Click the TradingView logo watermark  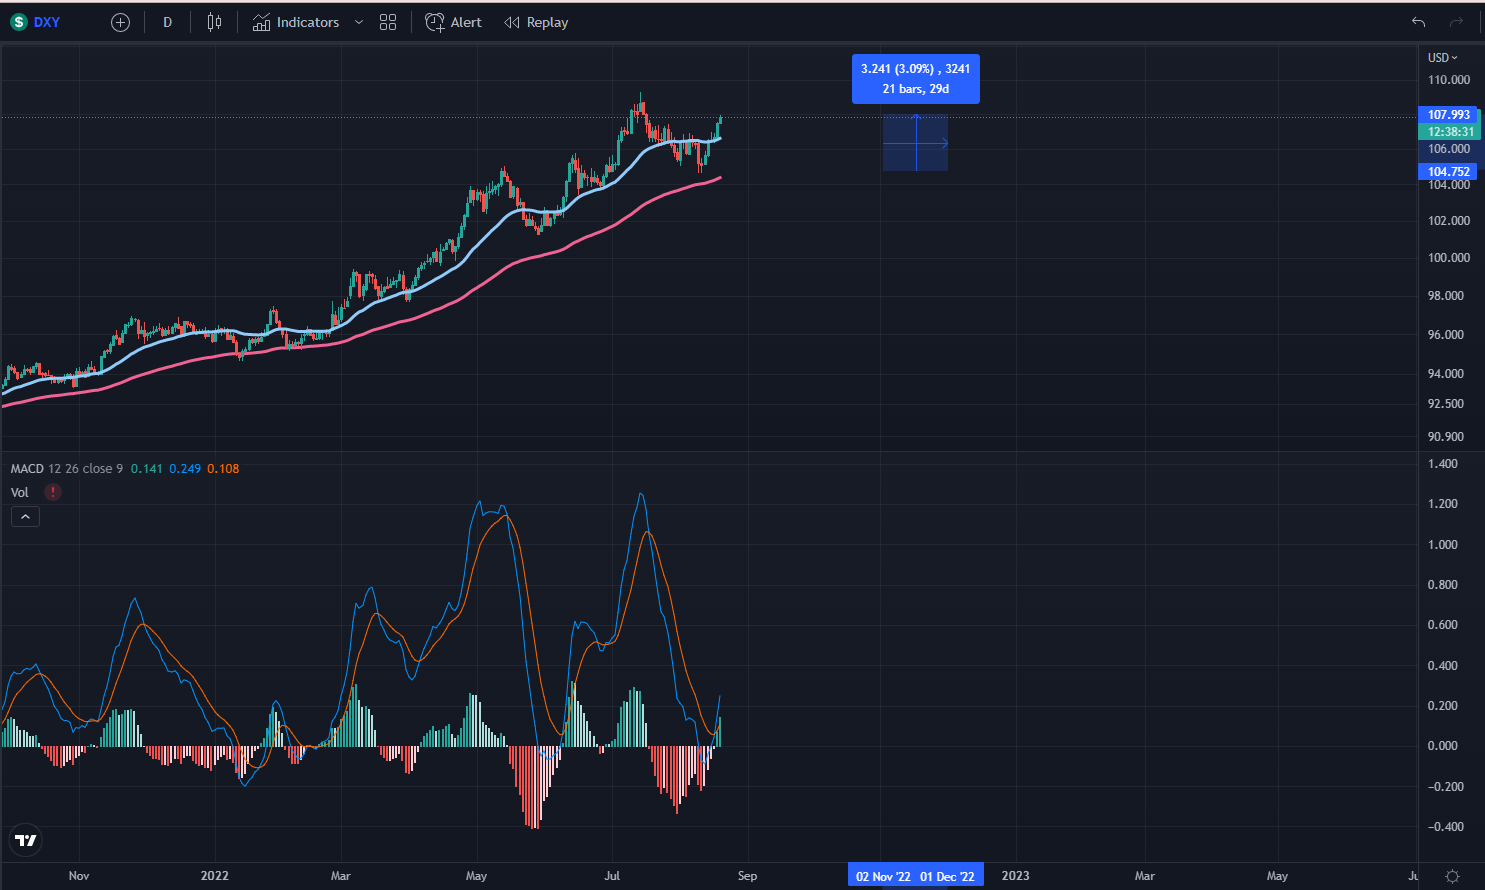click(x=25, y=840)
